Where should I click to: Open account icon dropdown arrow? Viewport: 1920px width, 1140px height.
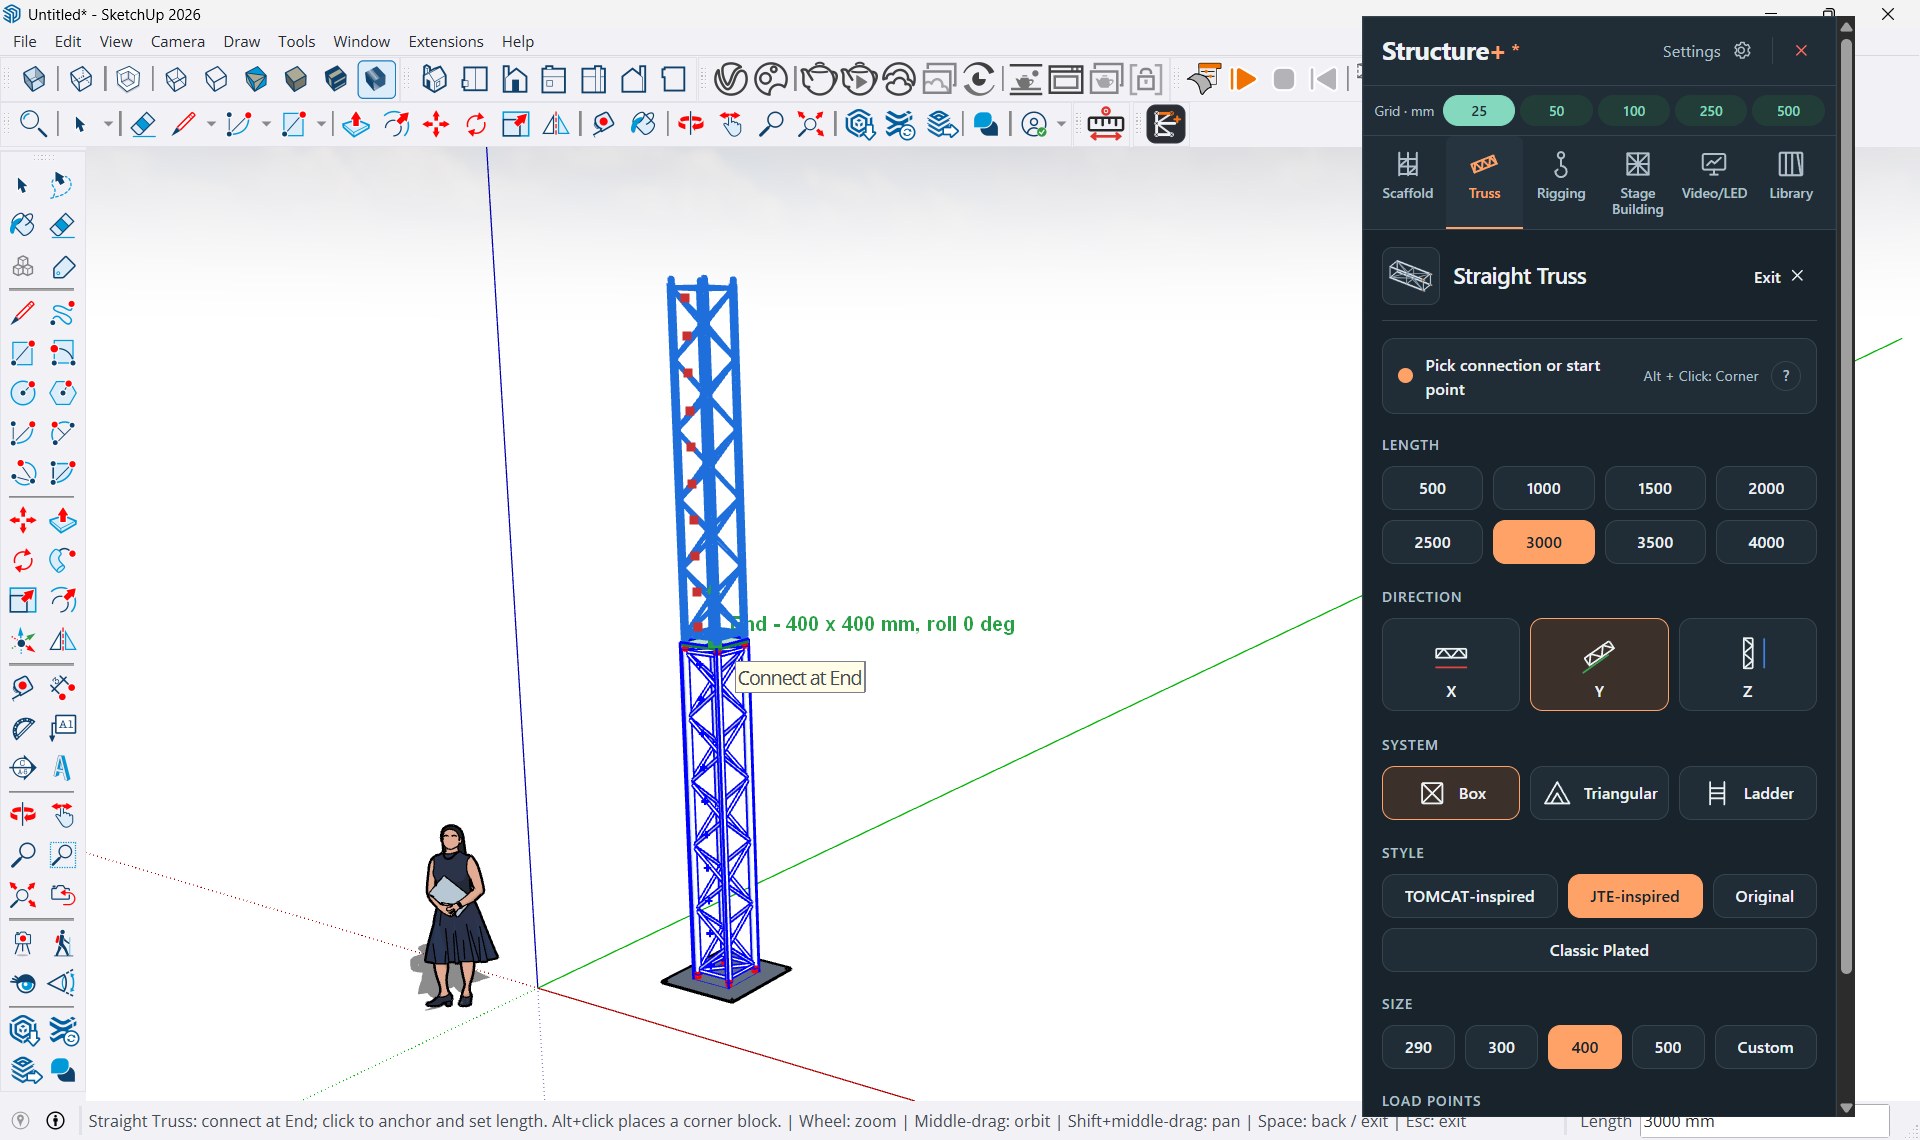(x=1061, y=124)
